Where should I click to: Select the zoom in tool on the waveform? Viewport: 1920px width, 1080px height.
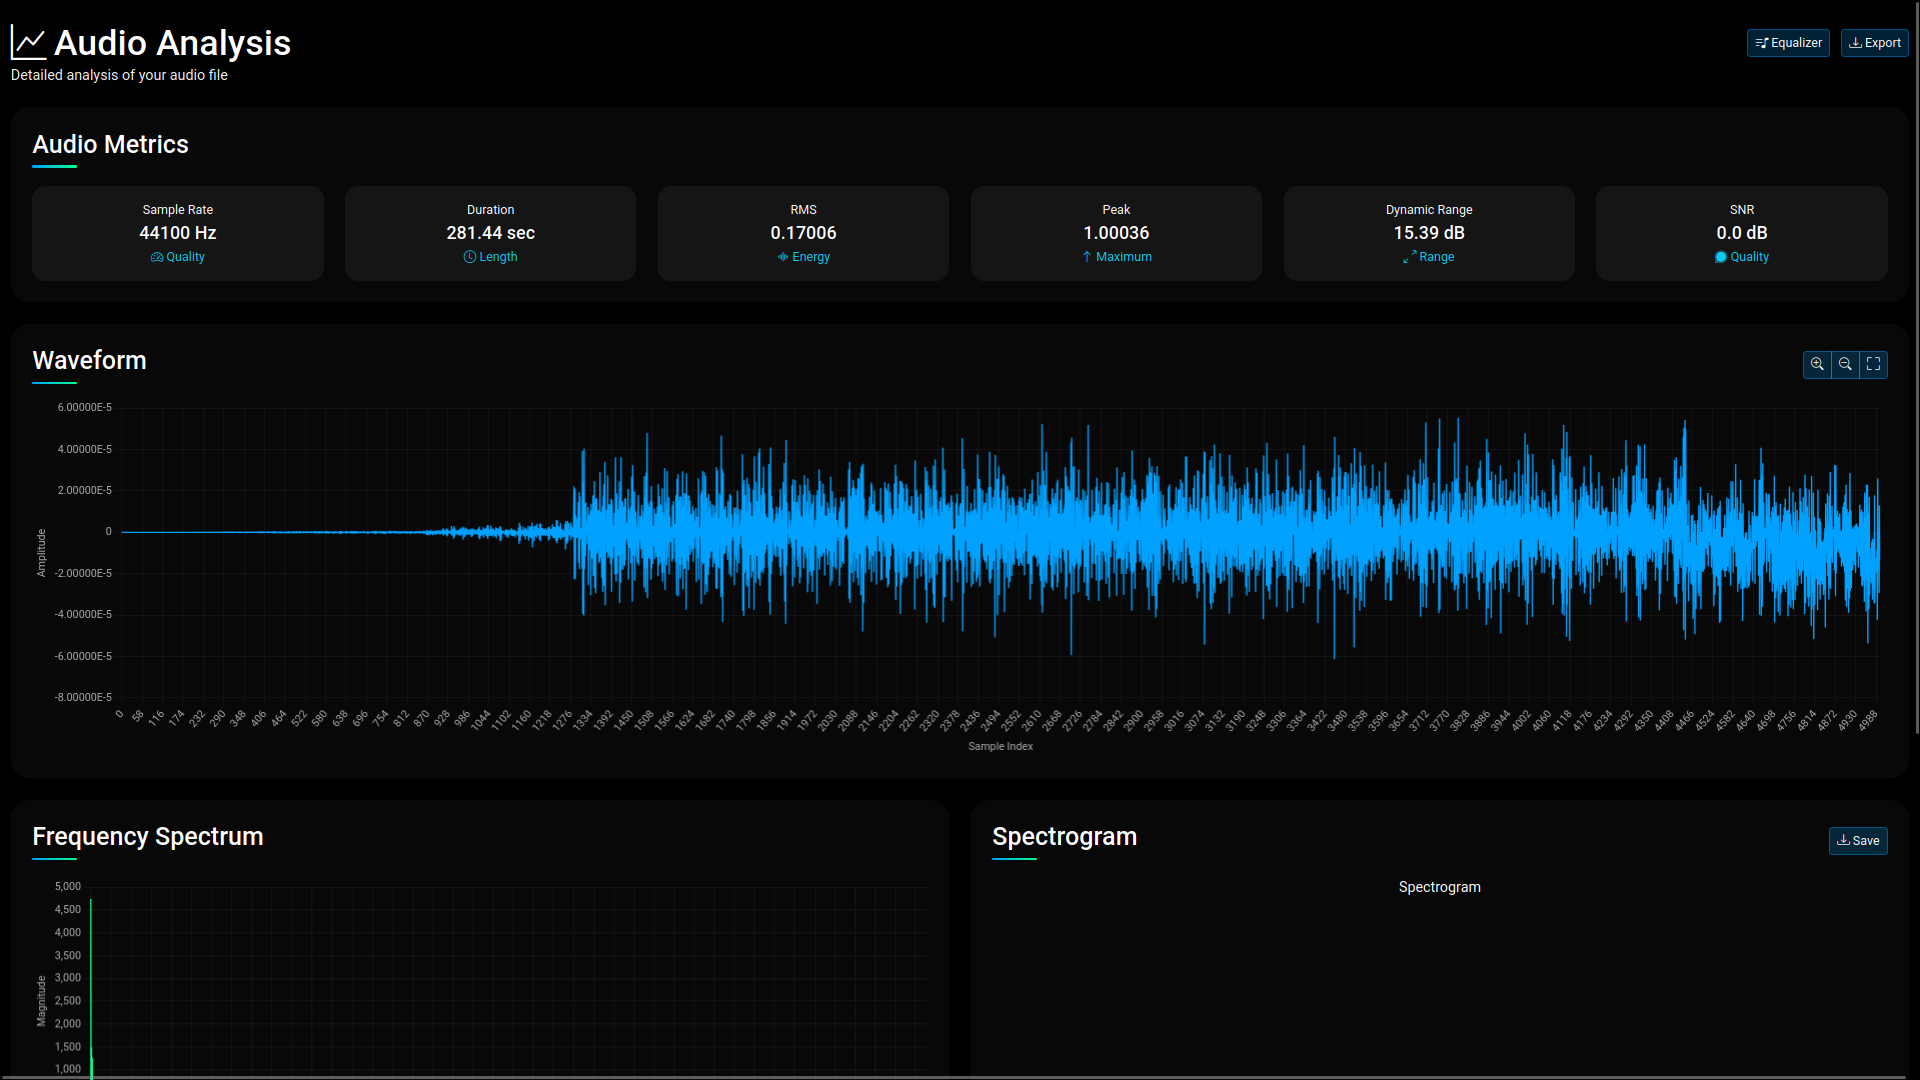click(1816, 364)
